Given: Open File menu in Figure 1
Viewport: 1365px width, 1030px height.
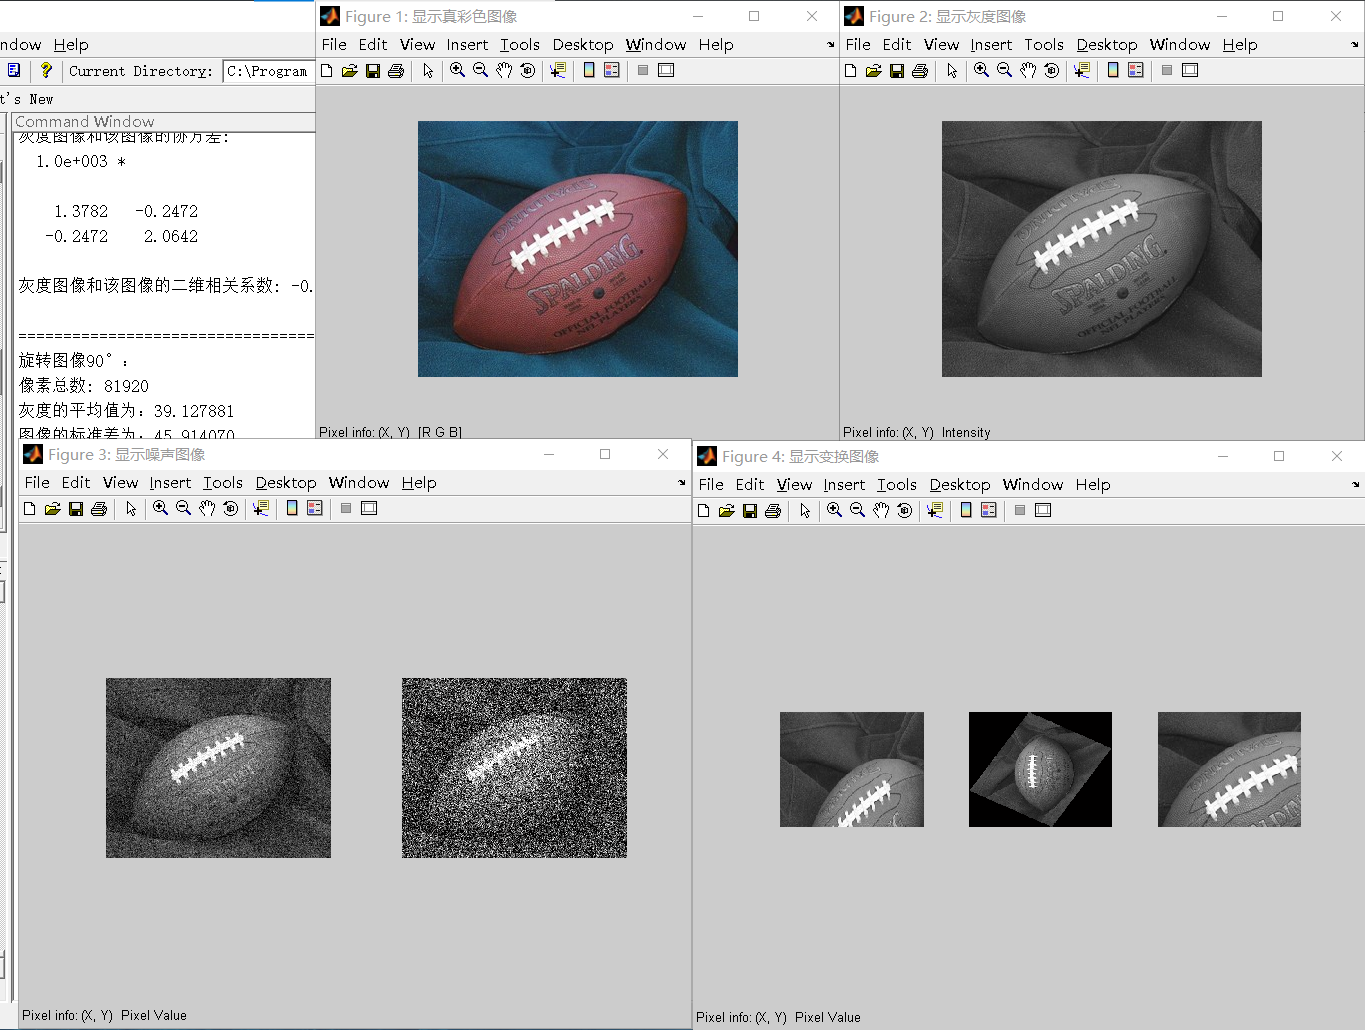Looking at the screenshot, I should tap(334, 45).
